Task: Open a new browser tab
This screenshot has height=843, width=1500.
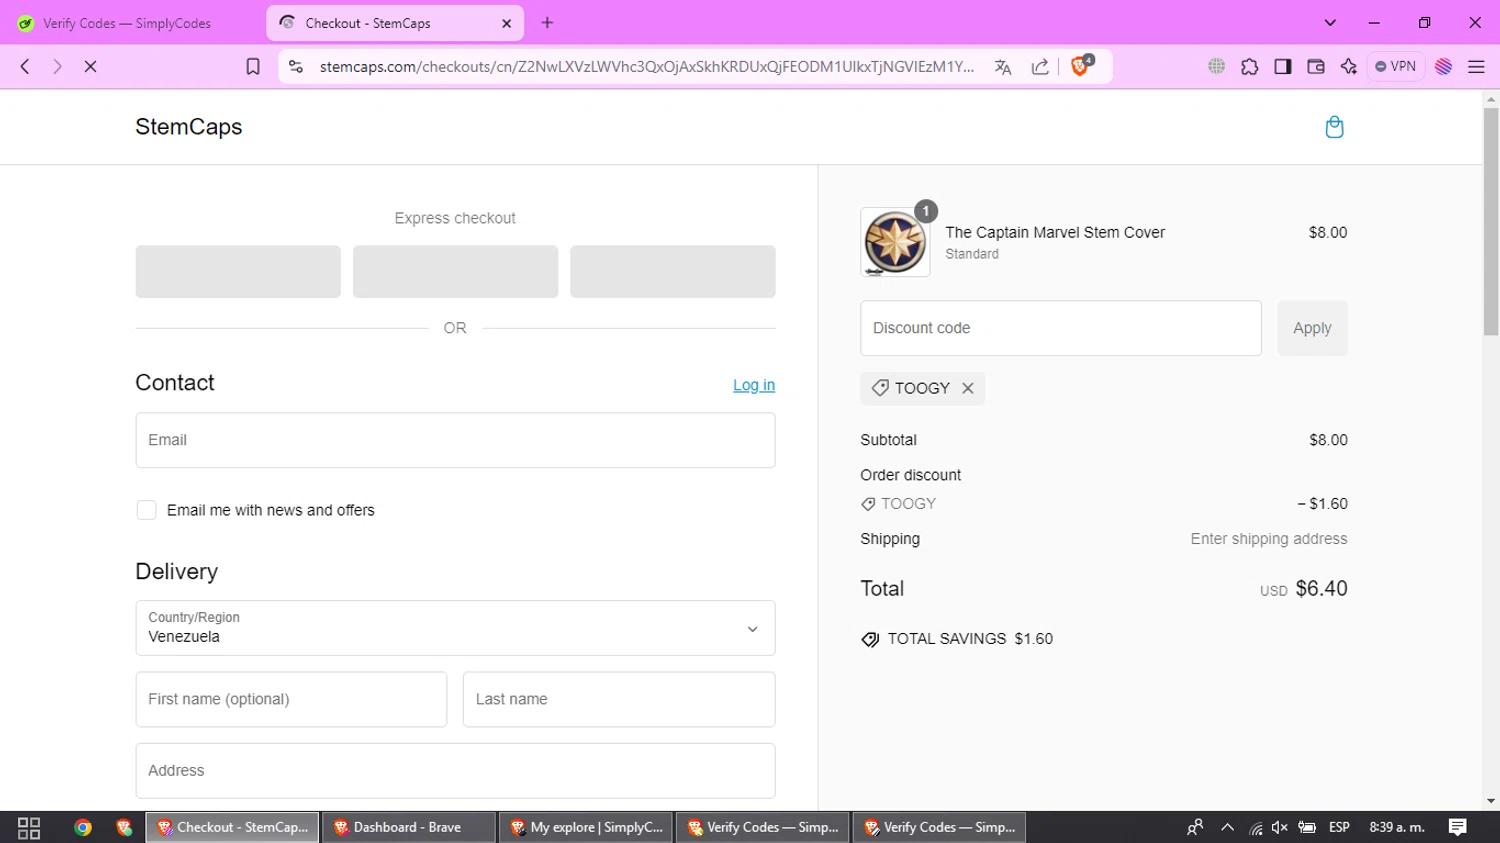Action: 547,23
